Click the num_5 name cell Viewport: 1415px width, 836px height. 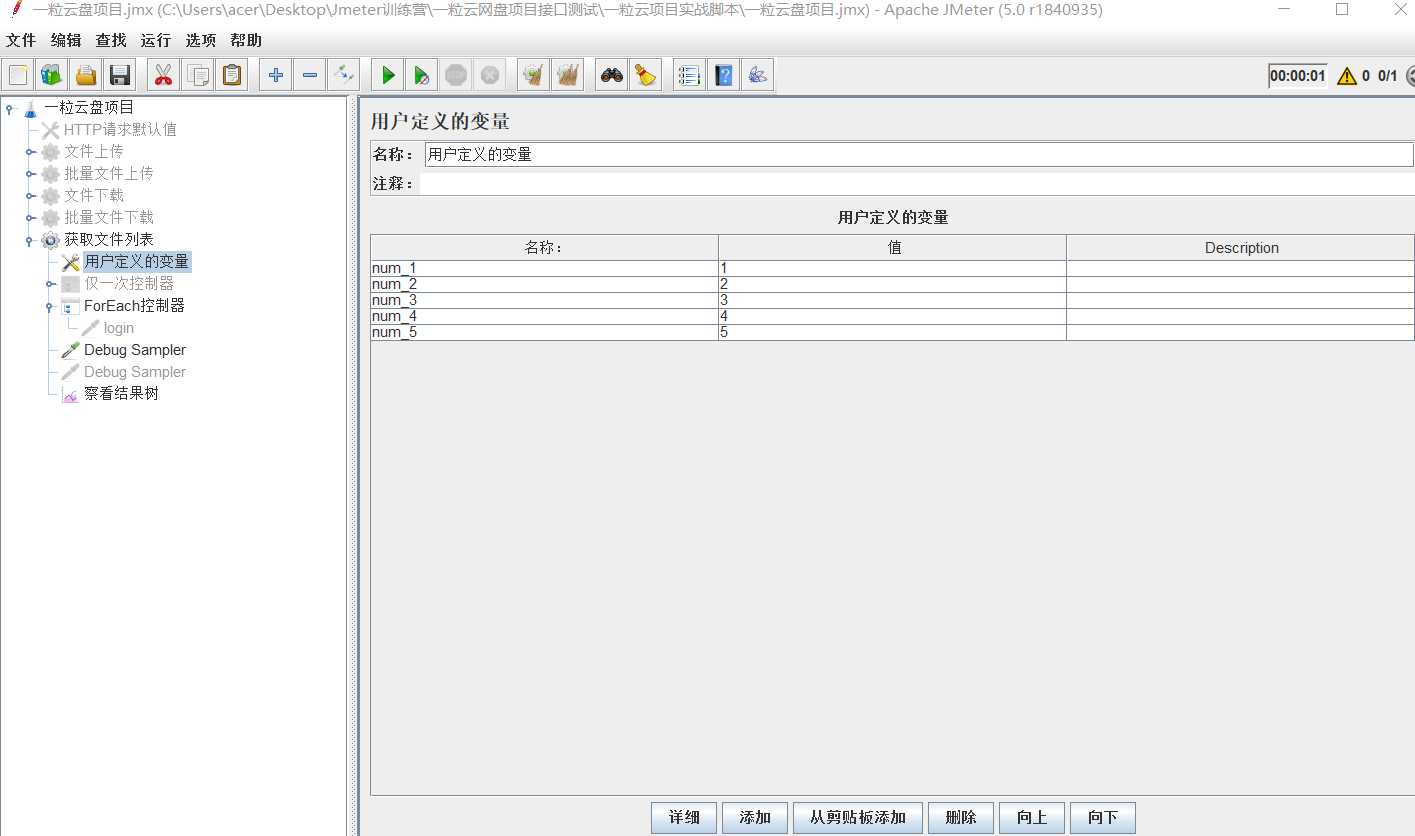tap(544, 332)
